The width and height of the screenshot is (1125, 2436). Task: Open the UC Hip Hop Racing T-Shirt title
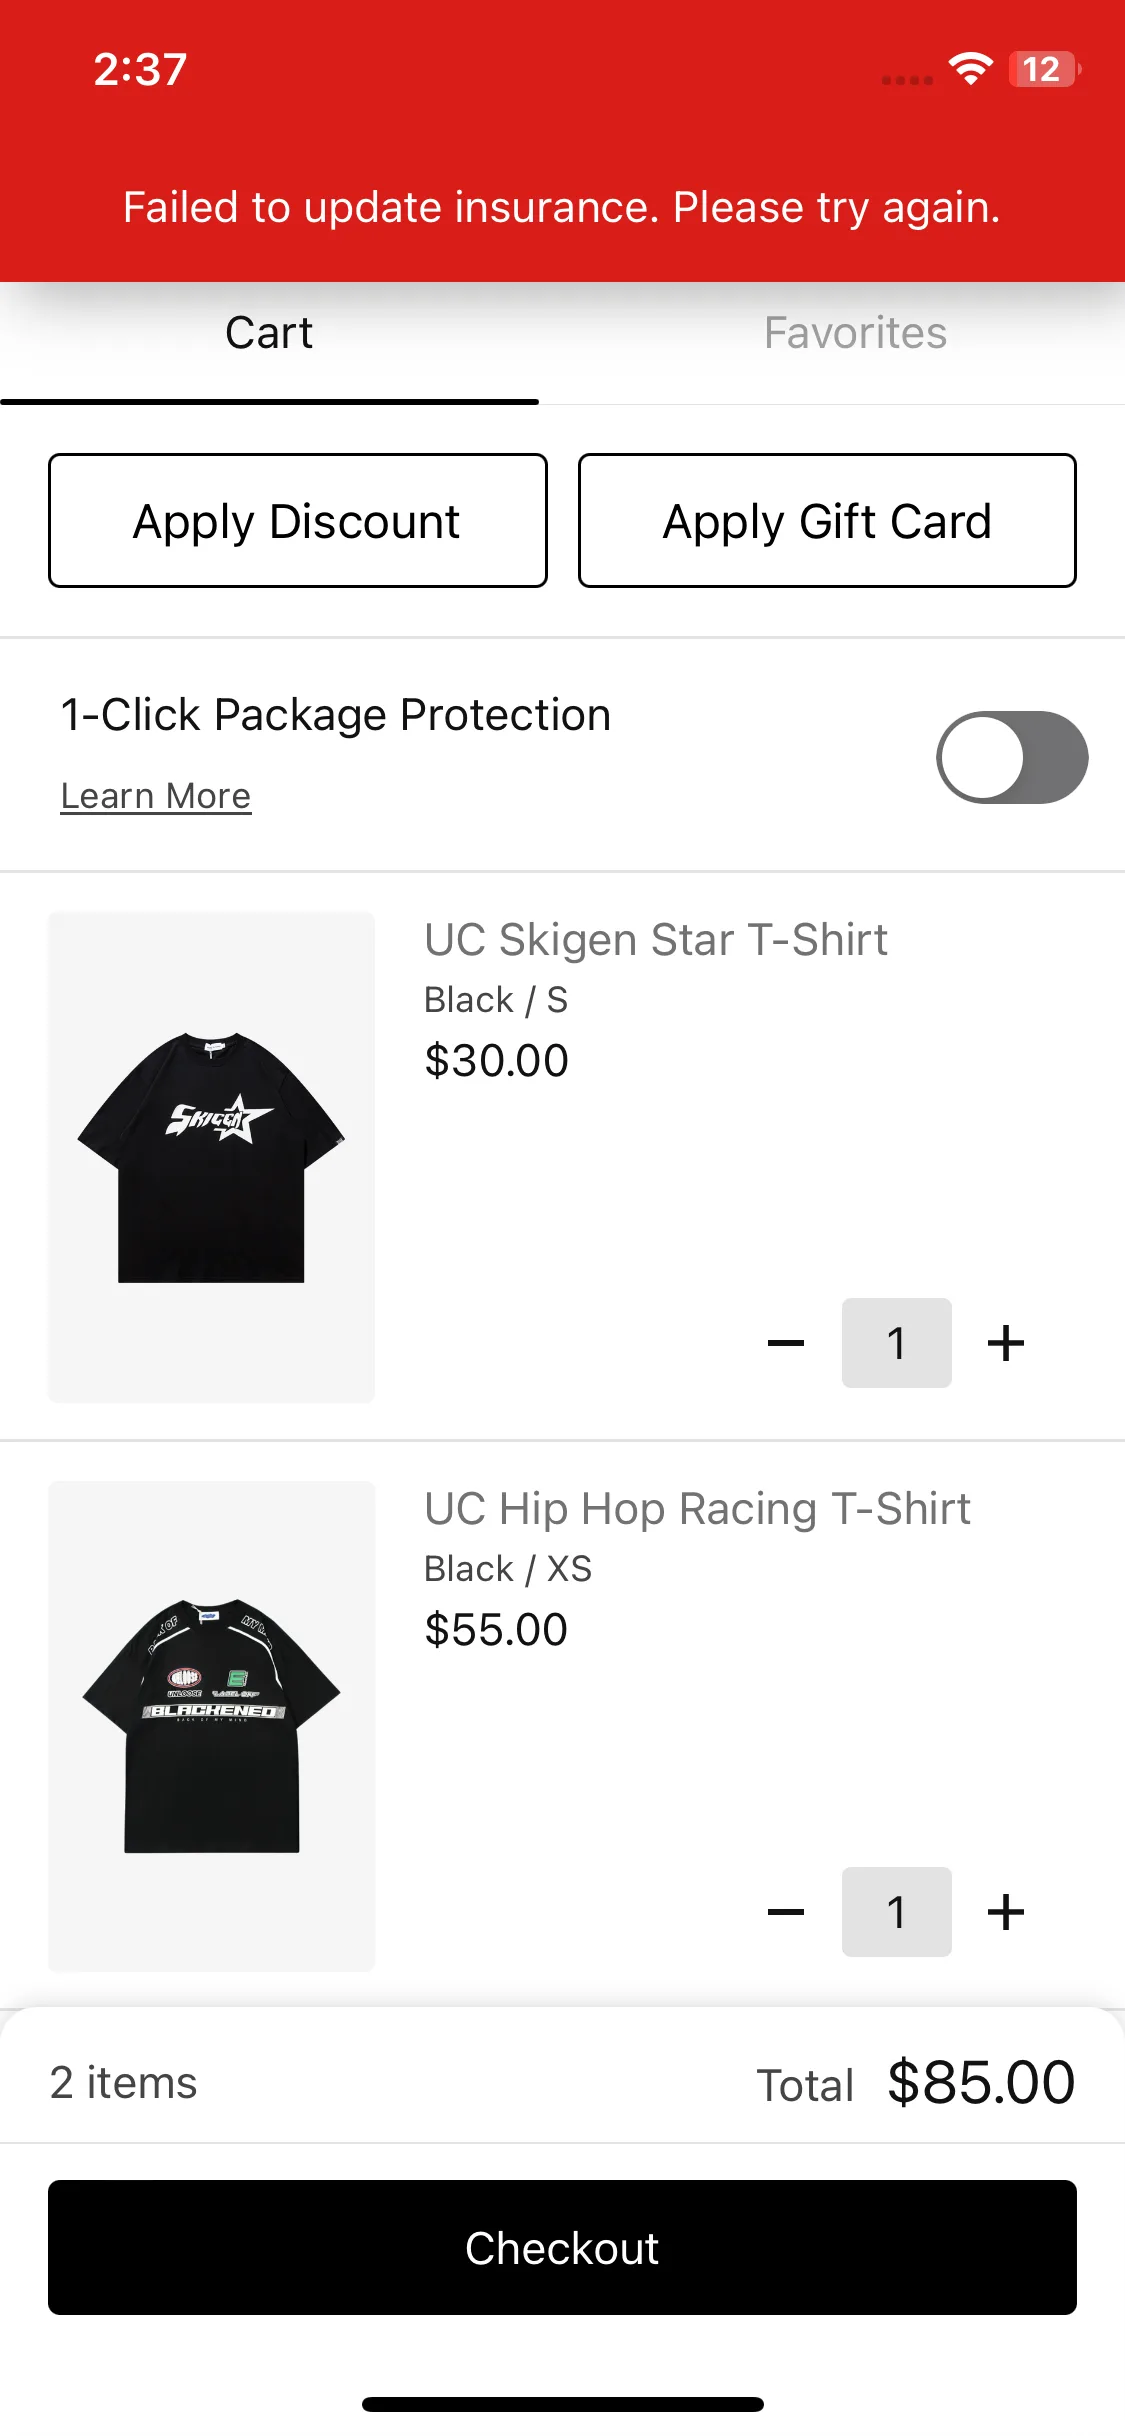(697, 1509)
